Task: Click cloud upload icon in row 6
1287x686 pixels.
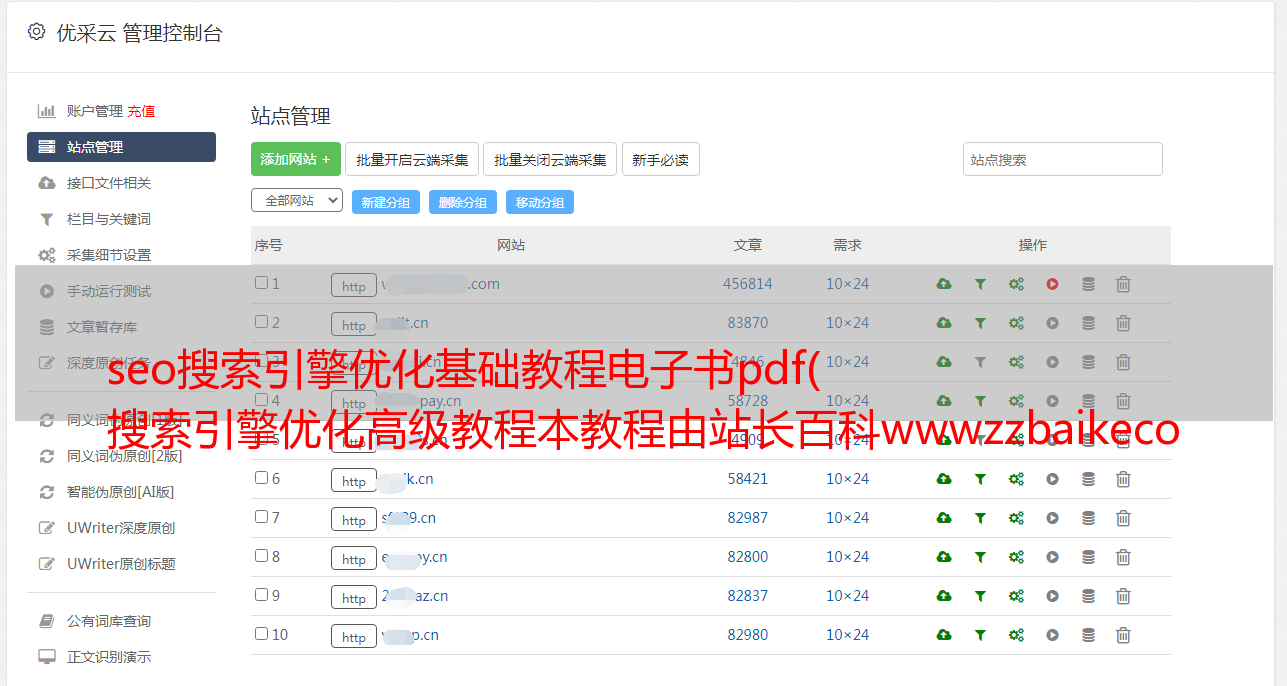Action: click(x=944, y=479)
